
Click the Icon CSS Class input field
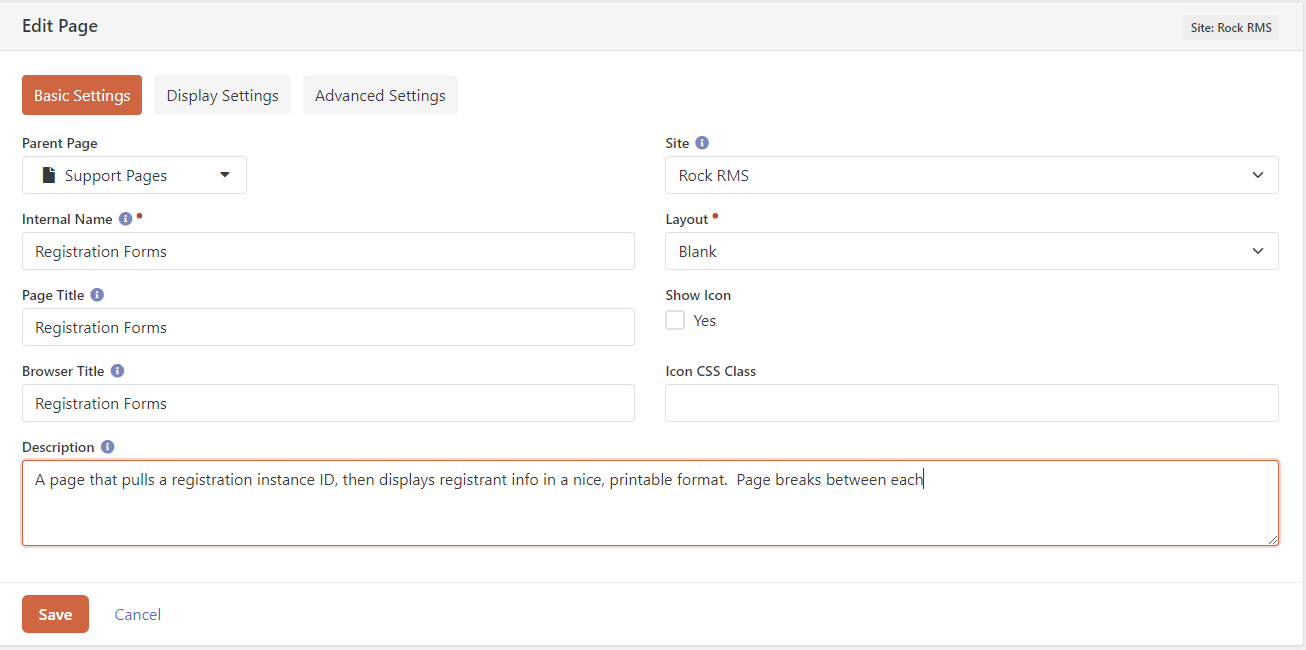(x=971, y=403)
